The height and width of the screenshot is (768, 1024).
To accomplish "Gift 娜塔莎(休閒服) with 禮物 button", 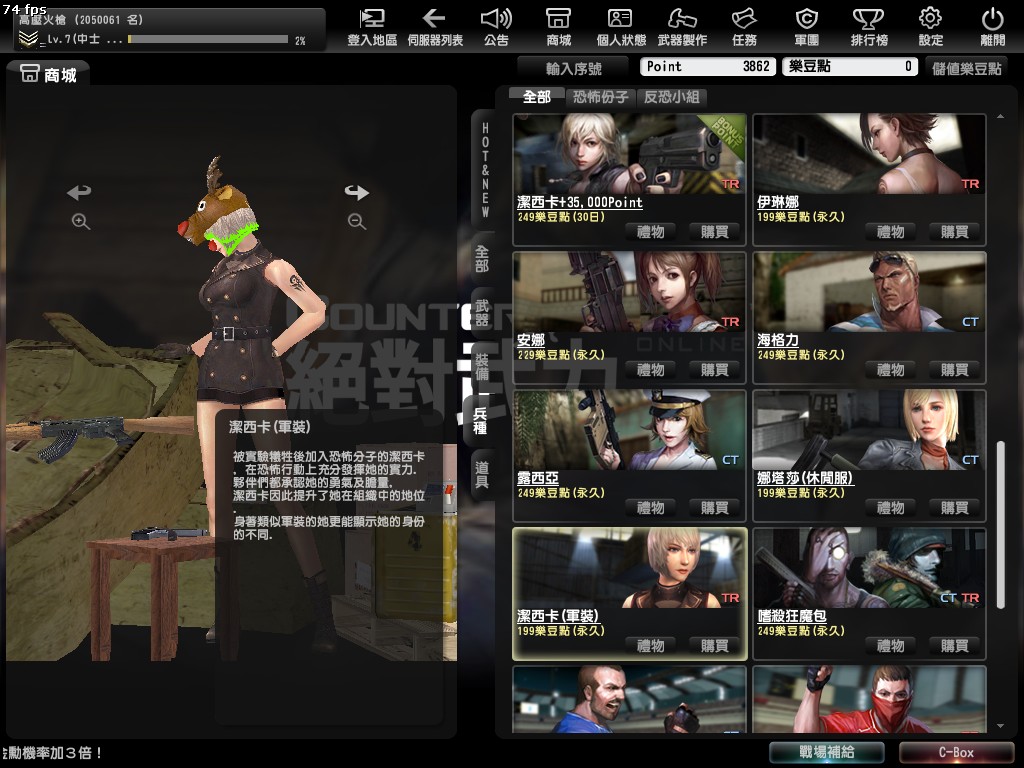I will (891, 508).
